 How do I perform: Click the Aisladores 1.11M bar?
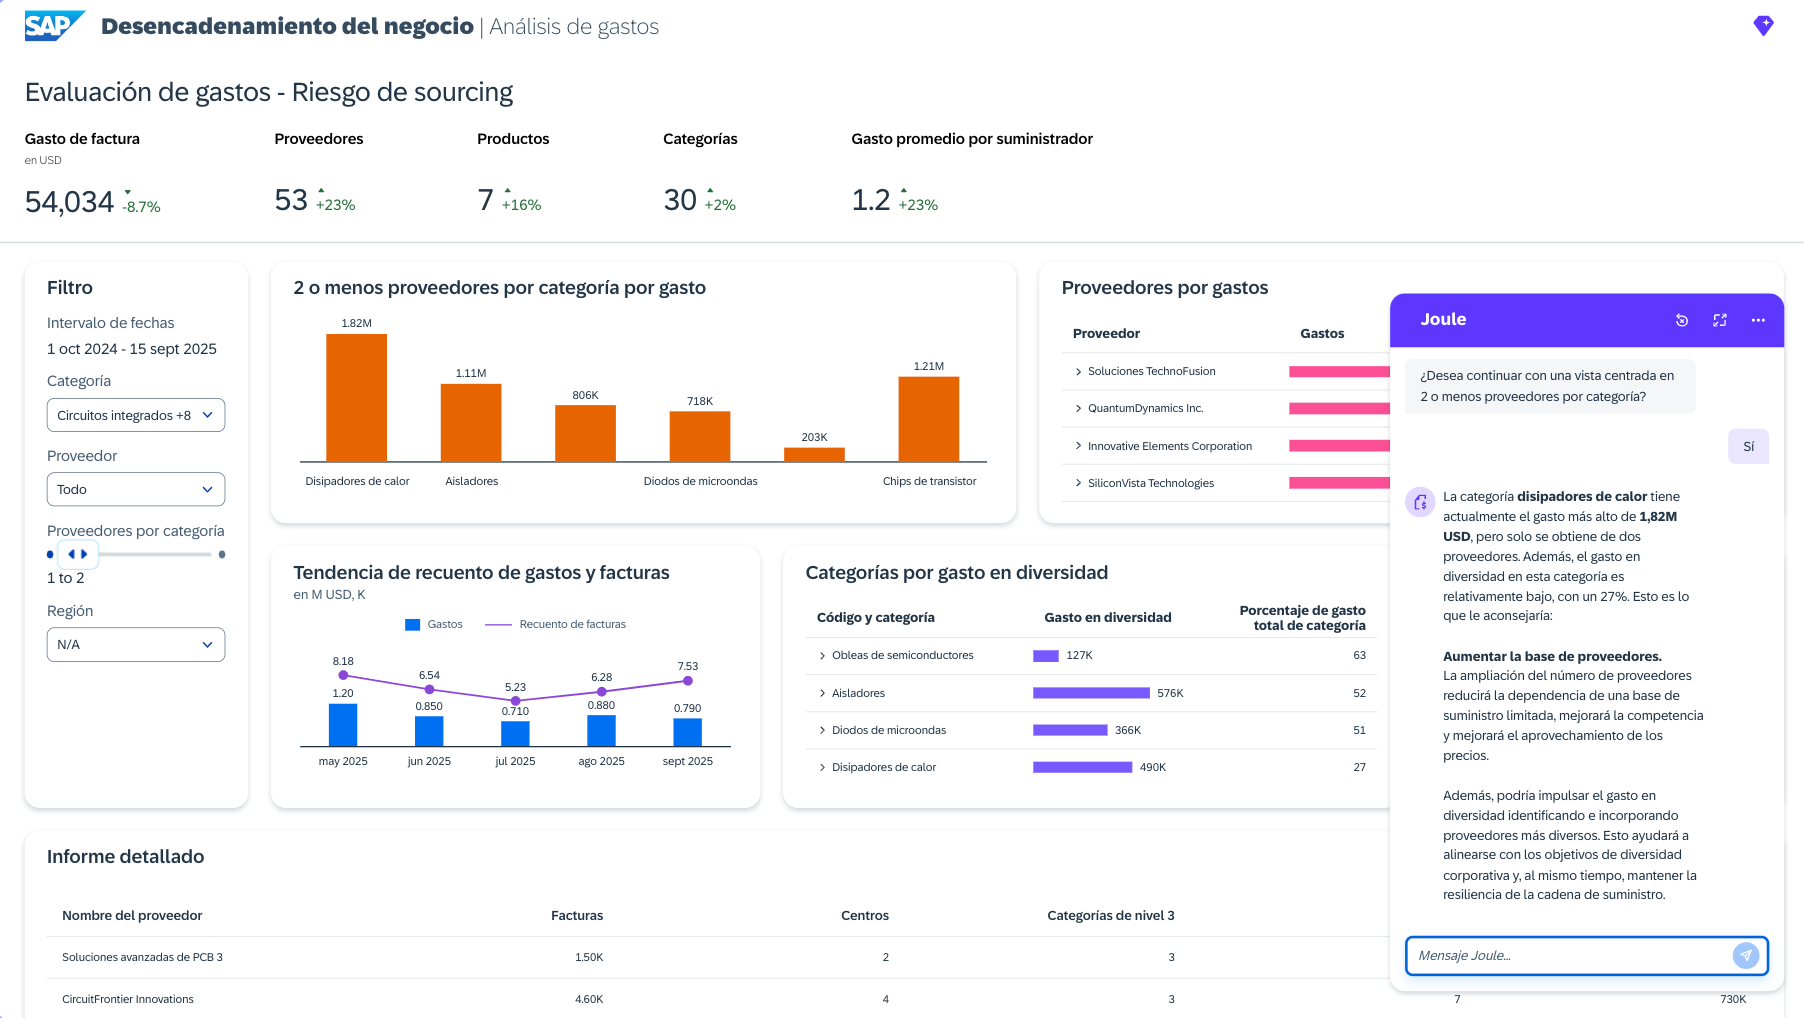[471, 422]
